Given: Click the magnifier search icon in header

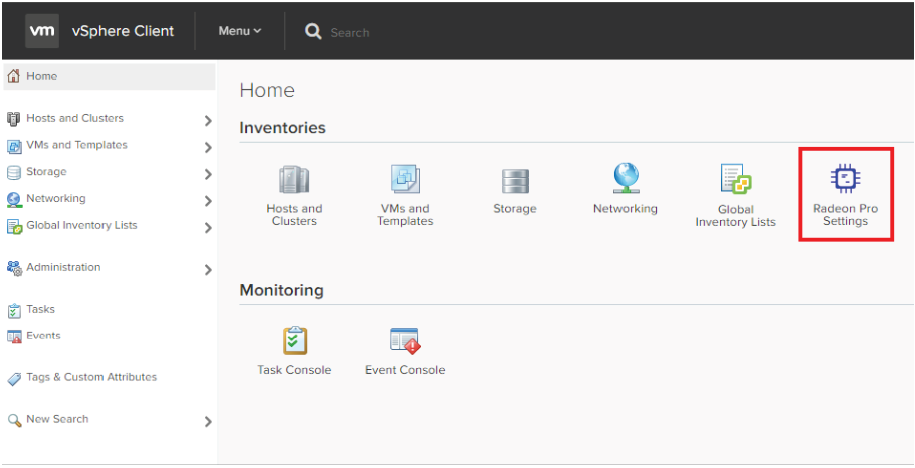Looking at the screenshot, I should 313,32.
